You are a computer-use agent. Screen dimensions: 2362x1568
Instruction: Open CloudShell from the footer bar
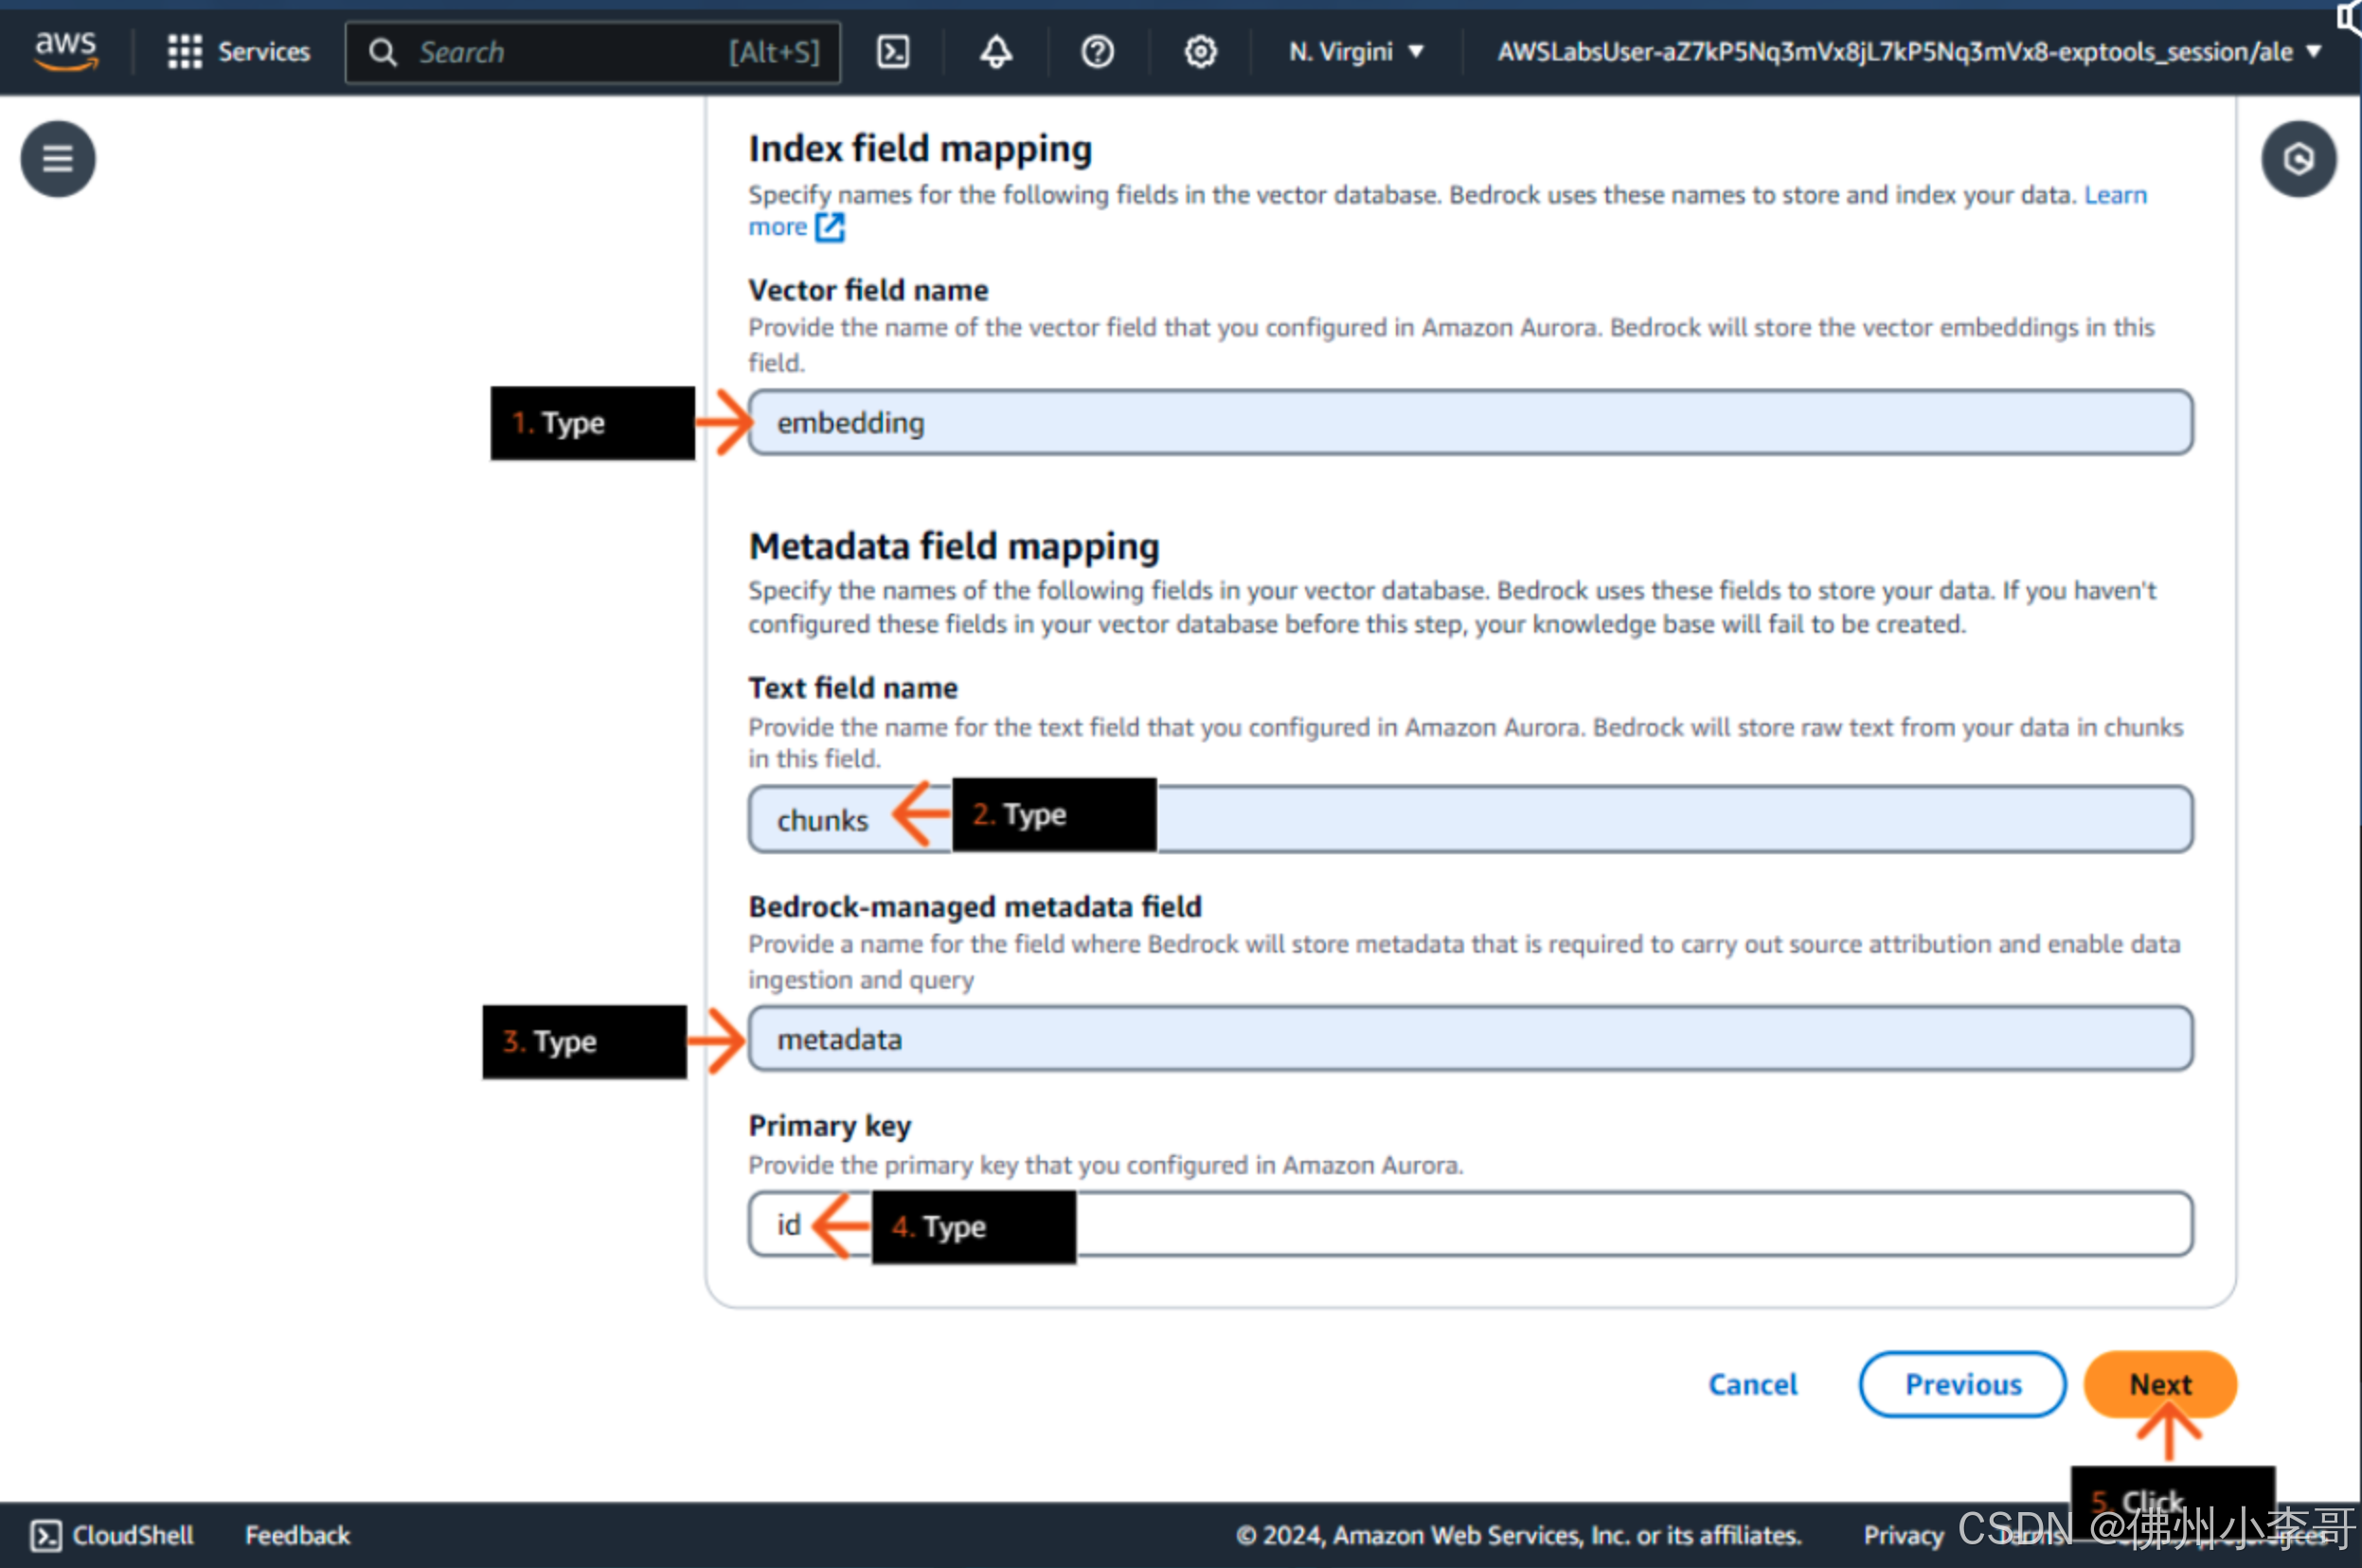pos(112,1535)
